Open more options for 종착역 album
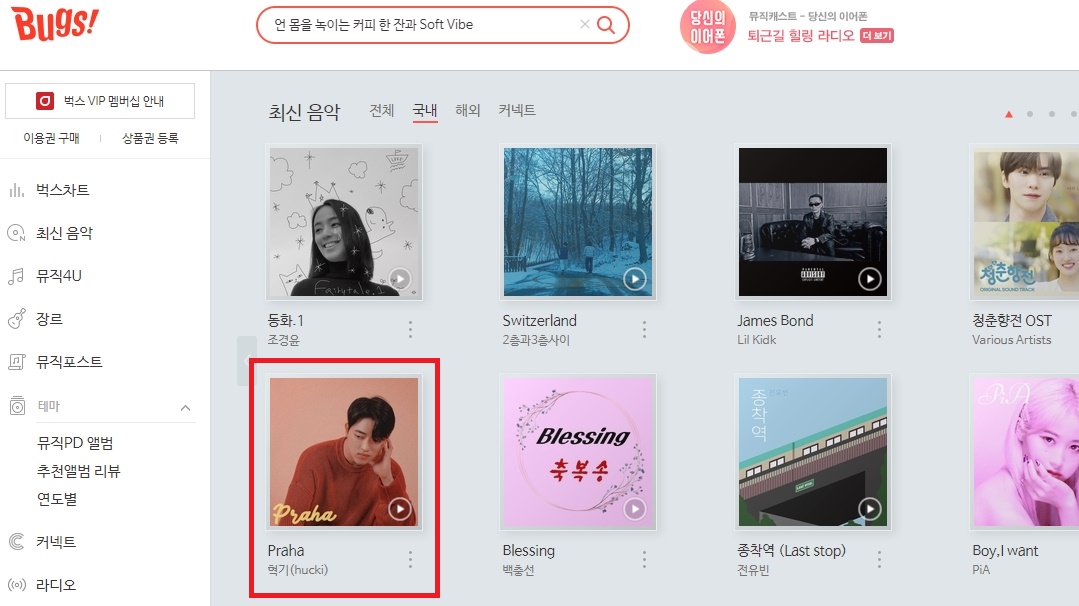This screenshot has width=1079, height=606. tap(879, 559)
